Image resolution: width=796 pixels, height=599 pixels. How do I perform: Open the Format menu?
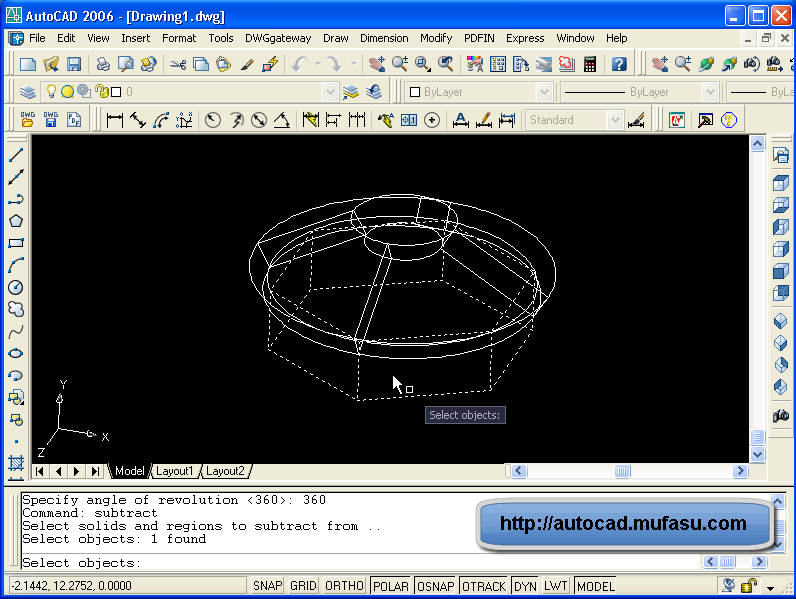click(179, 38)
